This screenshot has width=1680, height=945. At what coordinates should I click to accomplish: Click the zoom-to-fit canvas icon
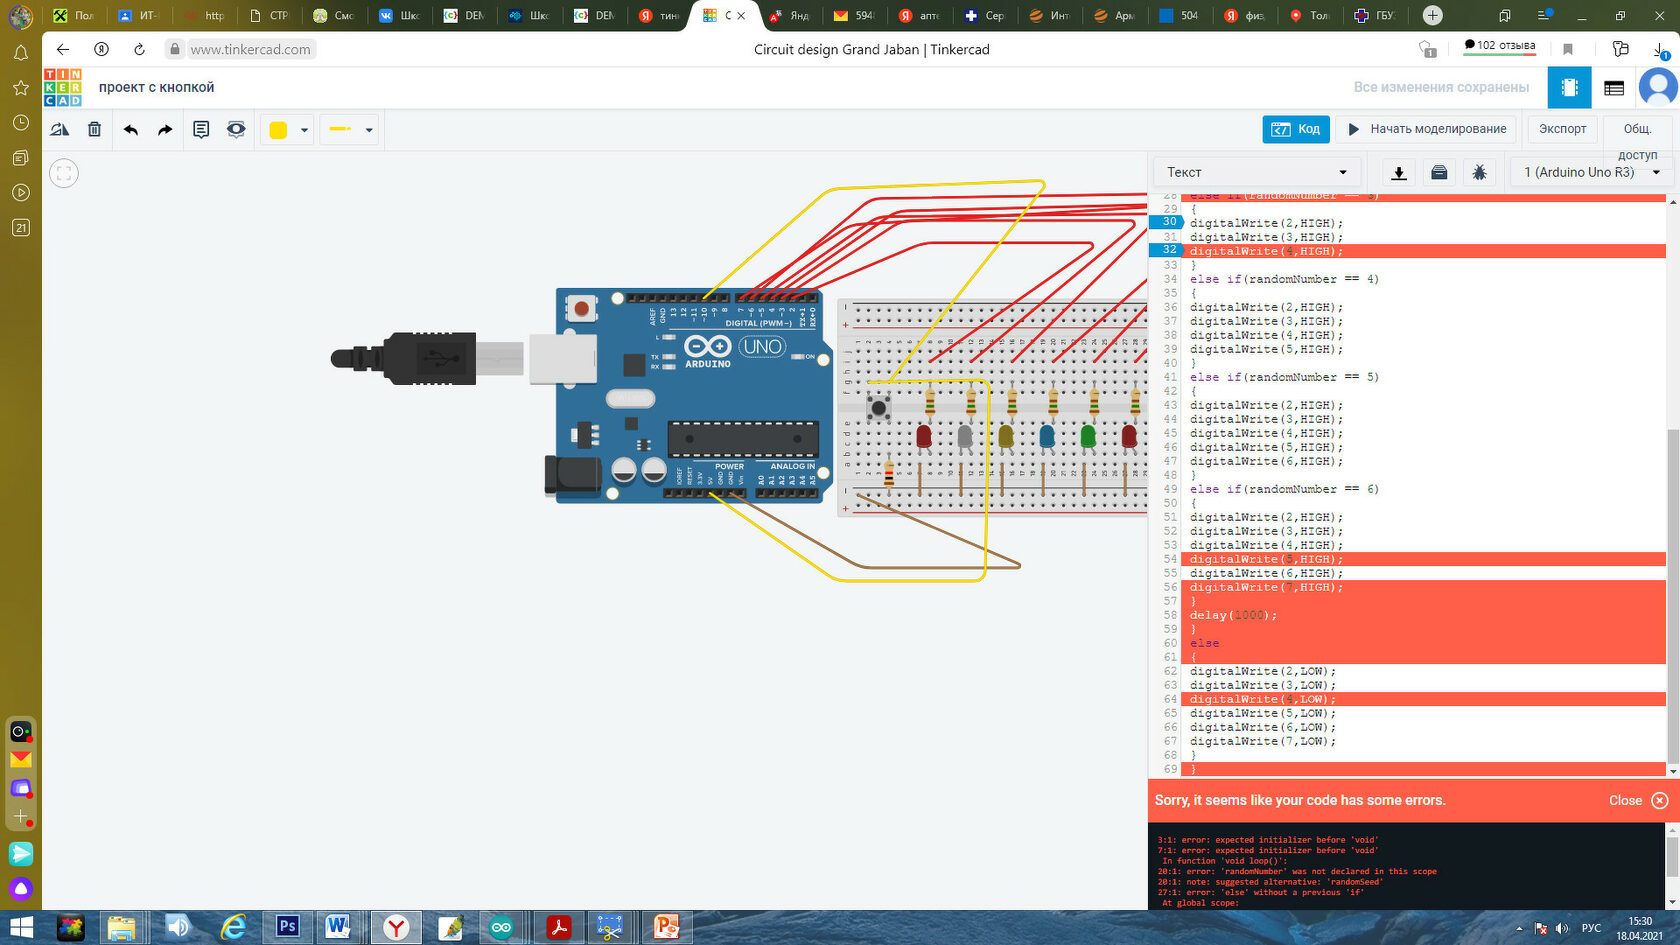point(64,173)
